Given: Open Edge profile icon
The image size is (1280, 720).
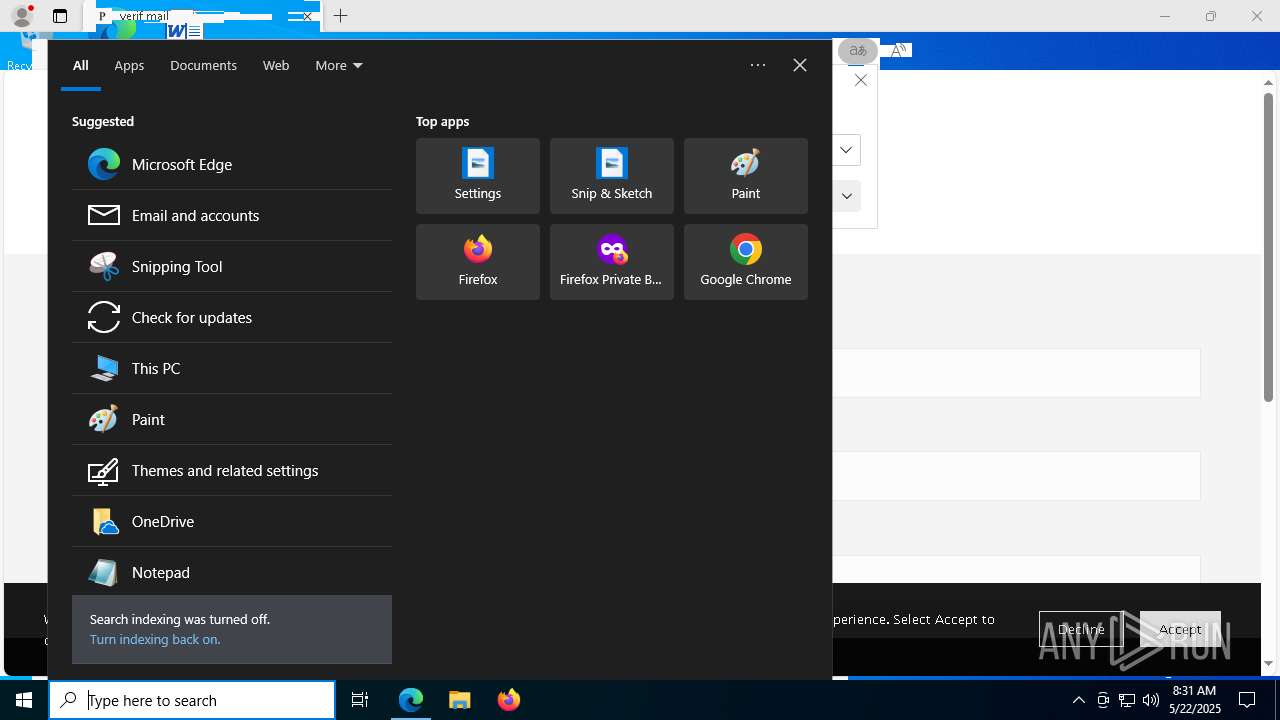Looking at the screenshot, I should coord(22,15).
